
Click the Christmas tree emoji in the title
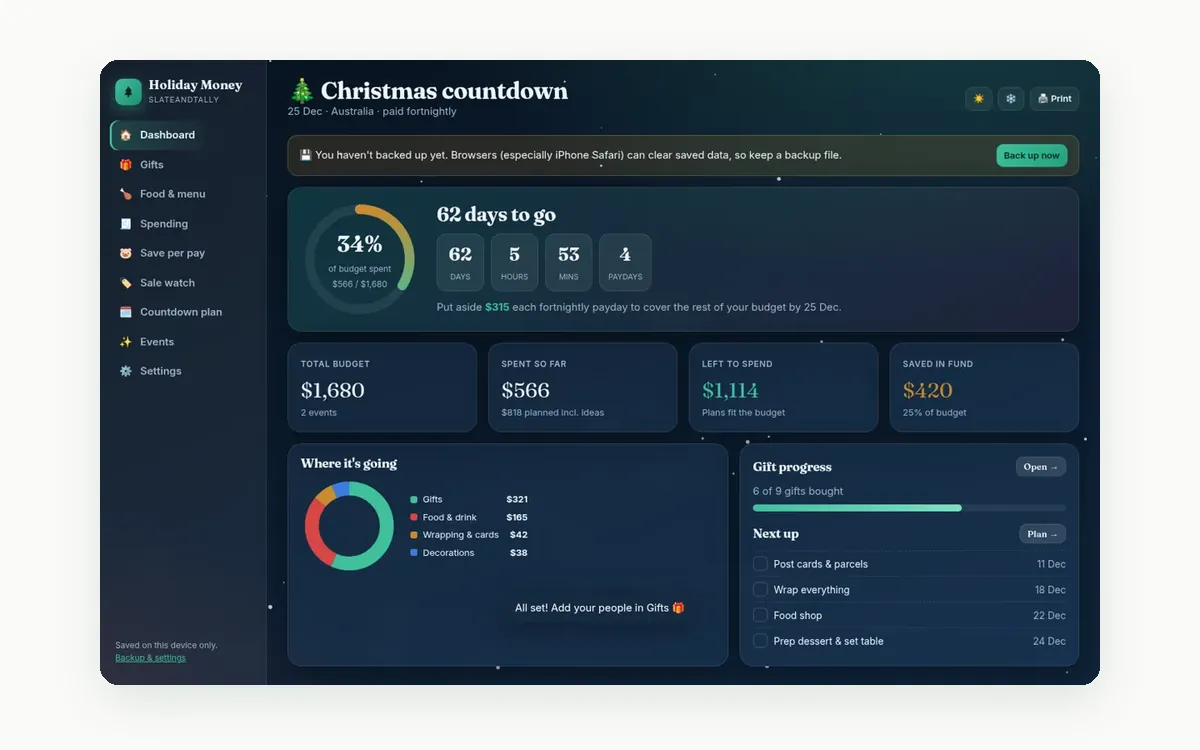click(302, 91)
